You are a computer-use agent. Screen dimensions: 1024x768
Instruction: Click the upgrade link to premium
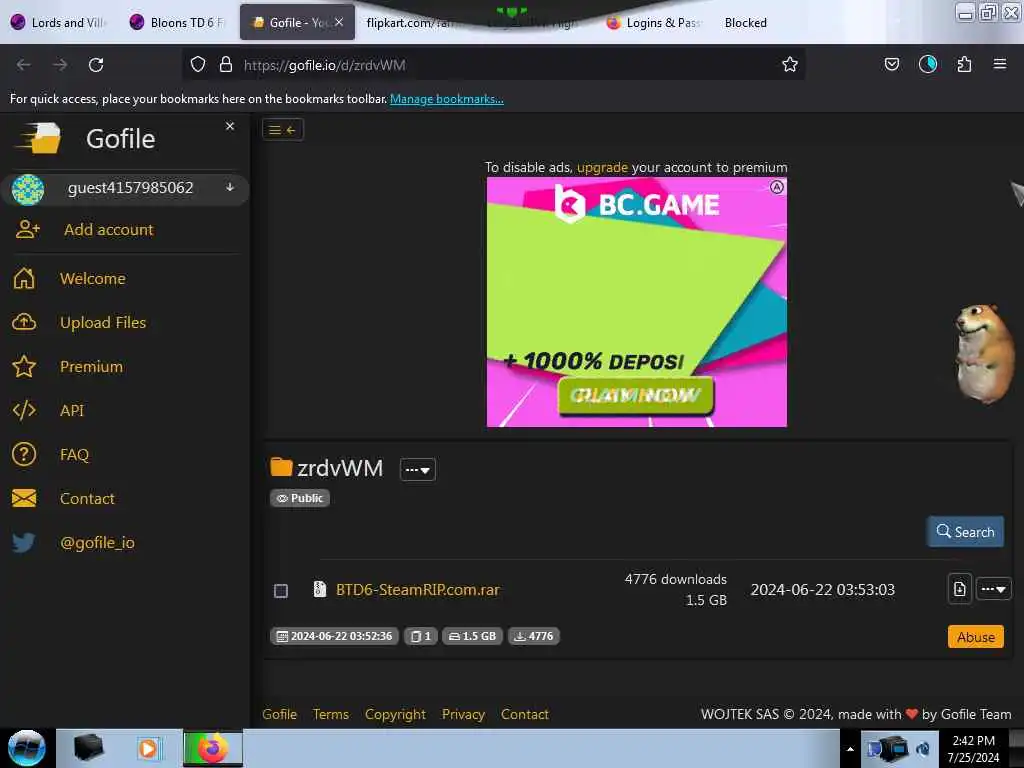coord(602,167)
